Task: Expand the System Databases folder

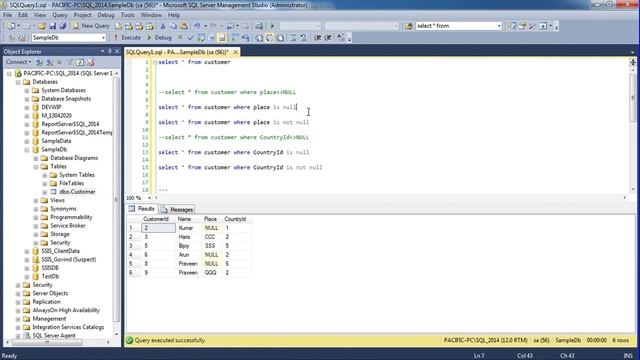Action: [x=27, y=91]
